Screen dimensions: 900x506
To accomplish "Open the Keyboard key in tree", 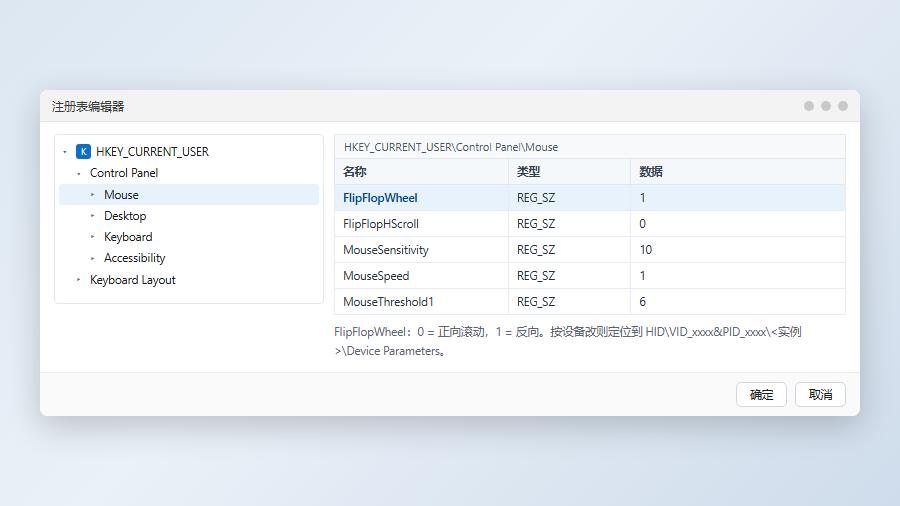I will click(128, 237).
